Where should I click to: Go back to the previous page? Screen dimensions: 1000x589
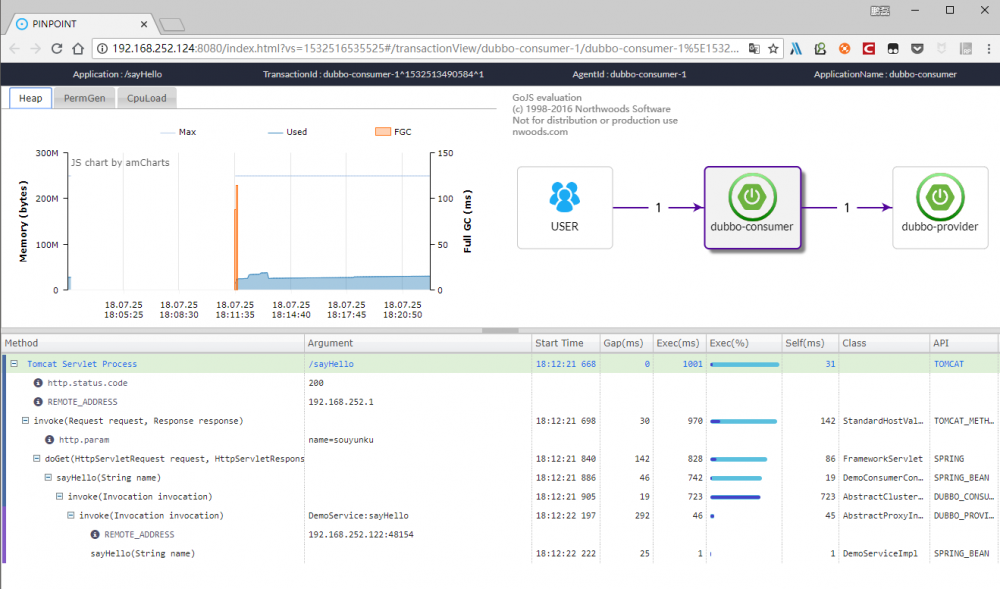pos(15,48)
